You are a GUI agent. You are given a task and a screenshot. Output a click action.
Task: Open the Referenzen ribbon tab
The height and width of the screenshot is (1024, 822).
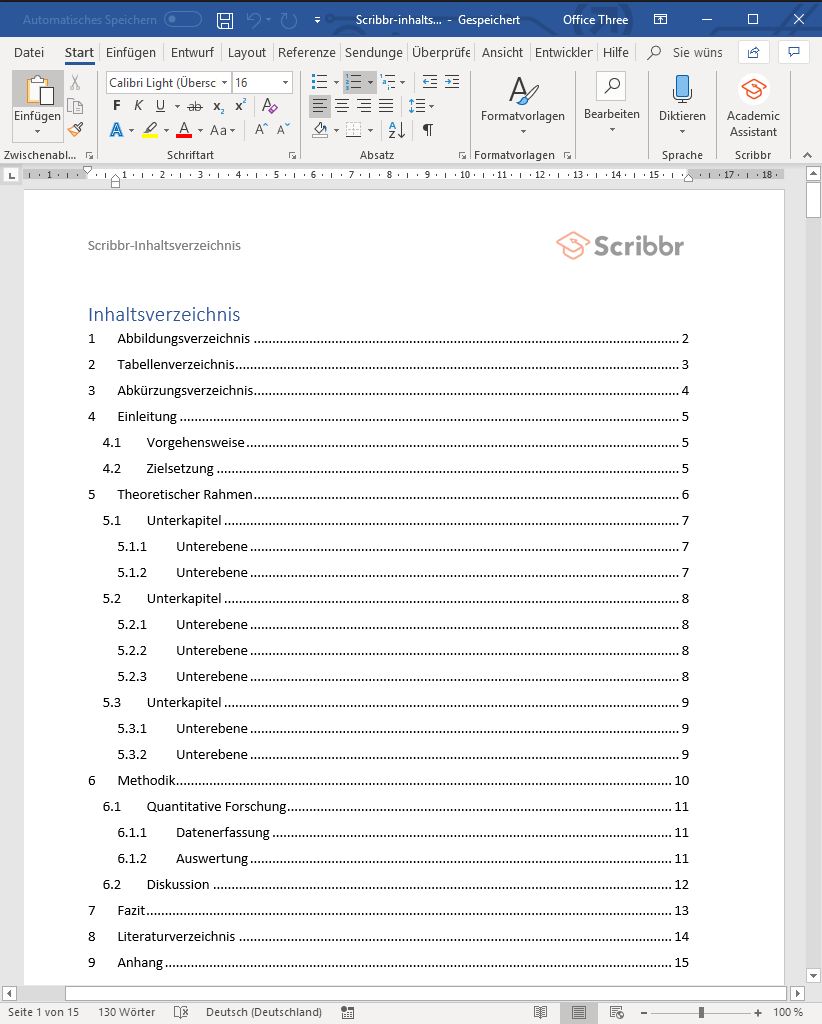(306, 52)
